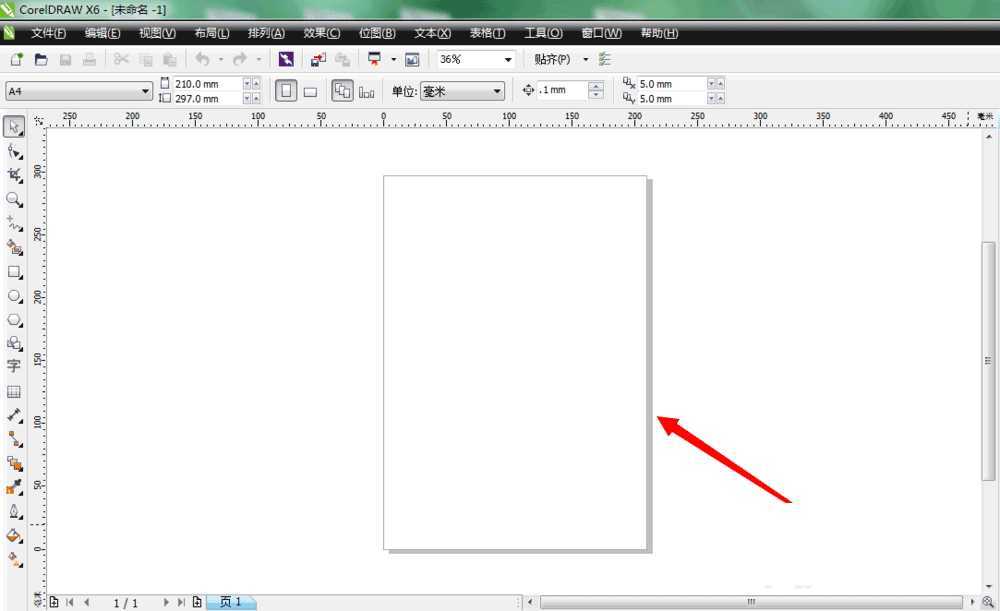Add page after current page
Screen dimensions: 1000x611
click(x=197, y=602)
